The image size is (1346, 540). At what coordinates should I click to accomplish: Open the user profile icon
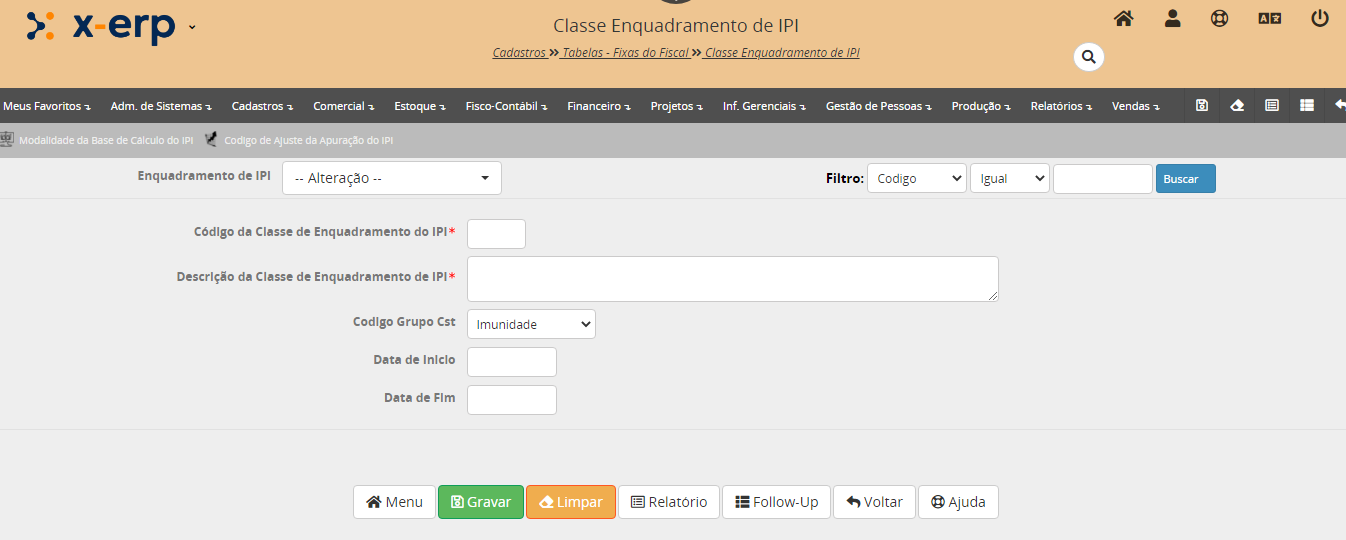click(x=1172, y=18)
